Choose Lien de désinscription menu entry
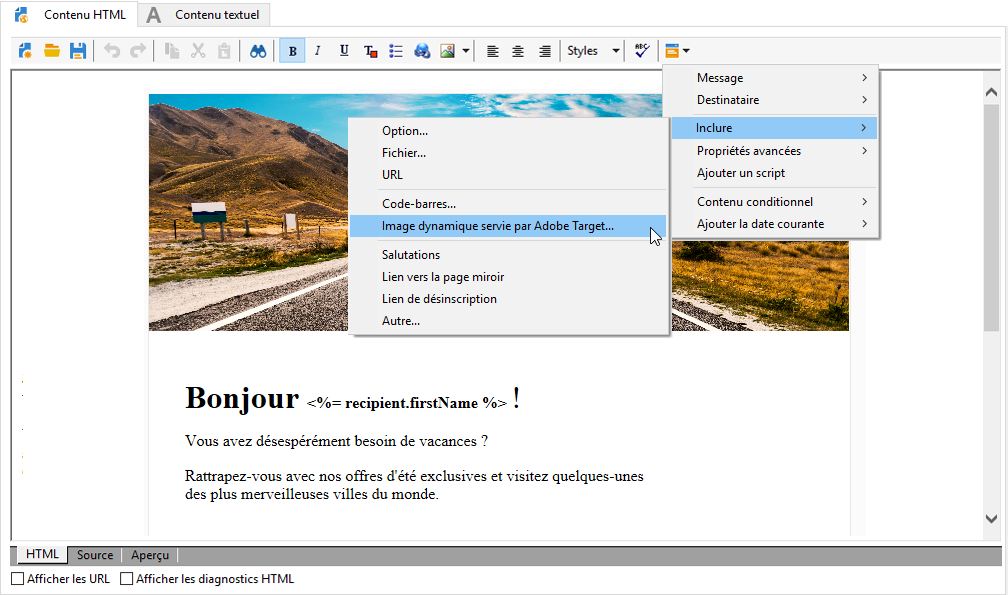The width and height of the screenshot is (1008, 595). click(439, 299)
